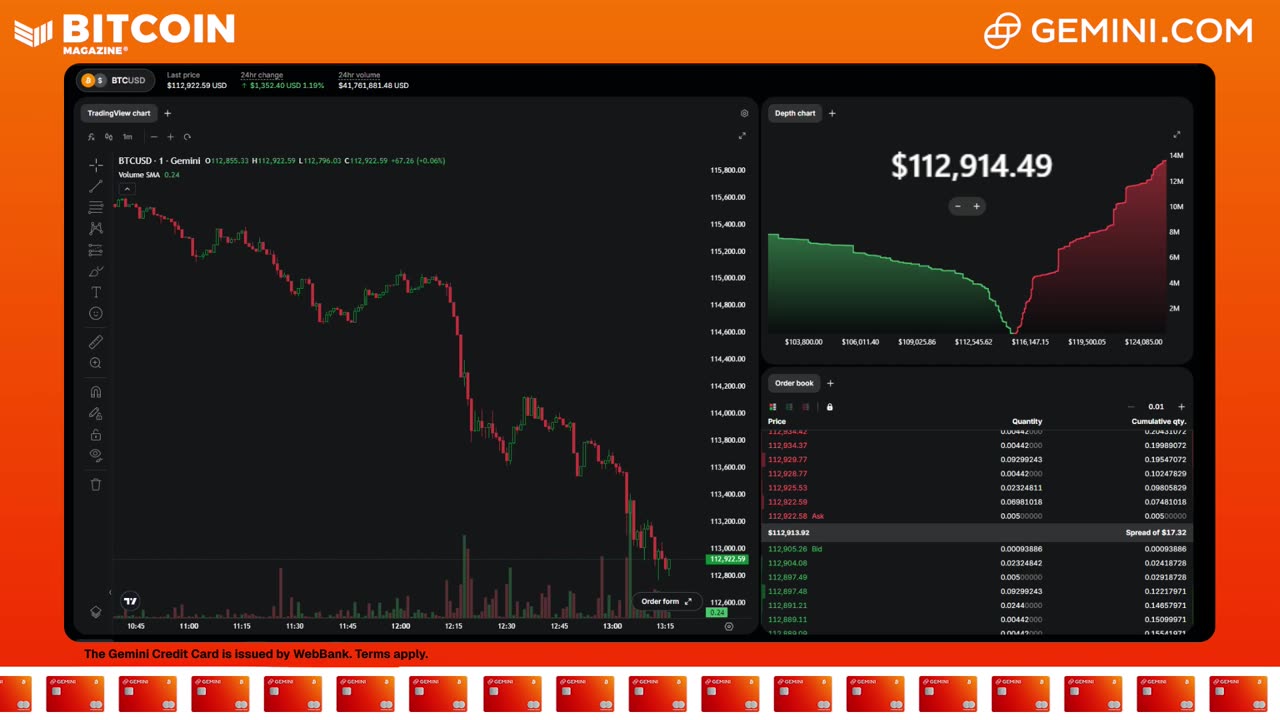Zoom out the chart with minus
1280x720 pixels.
[154, 137]
